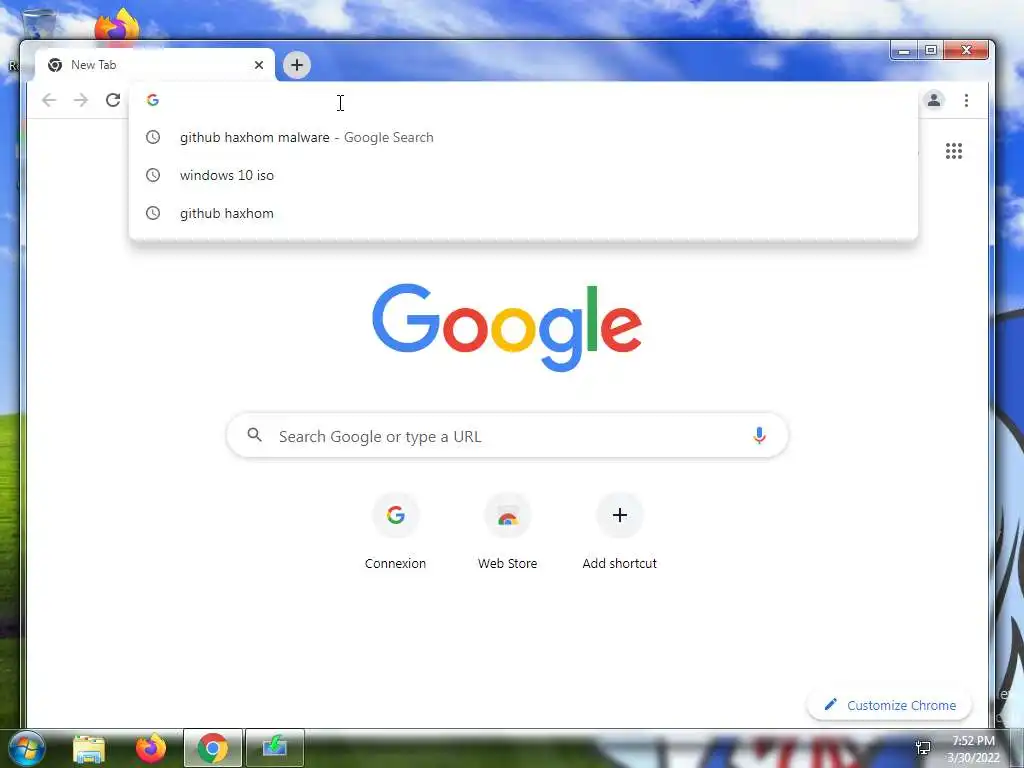This screenshot has height=768, width=1024.
Task: Click the Recycle Bin desktop icon
Action: click(39, 25)
